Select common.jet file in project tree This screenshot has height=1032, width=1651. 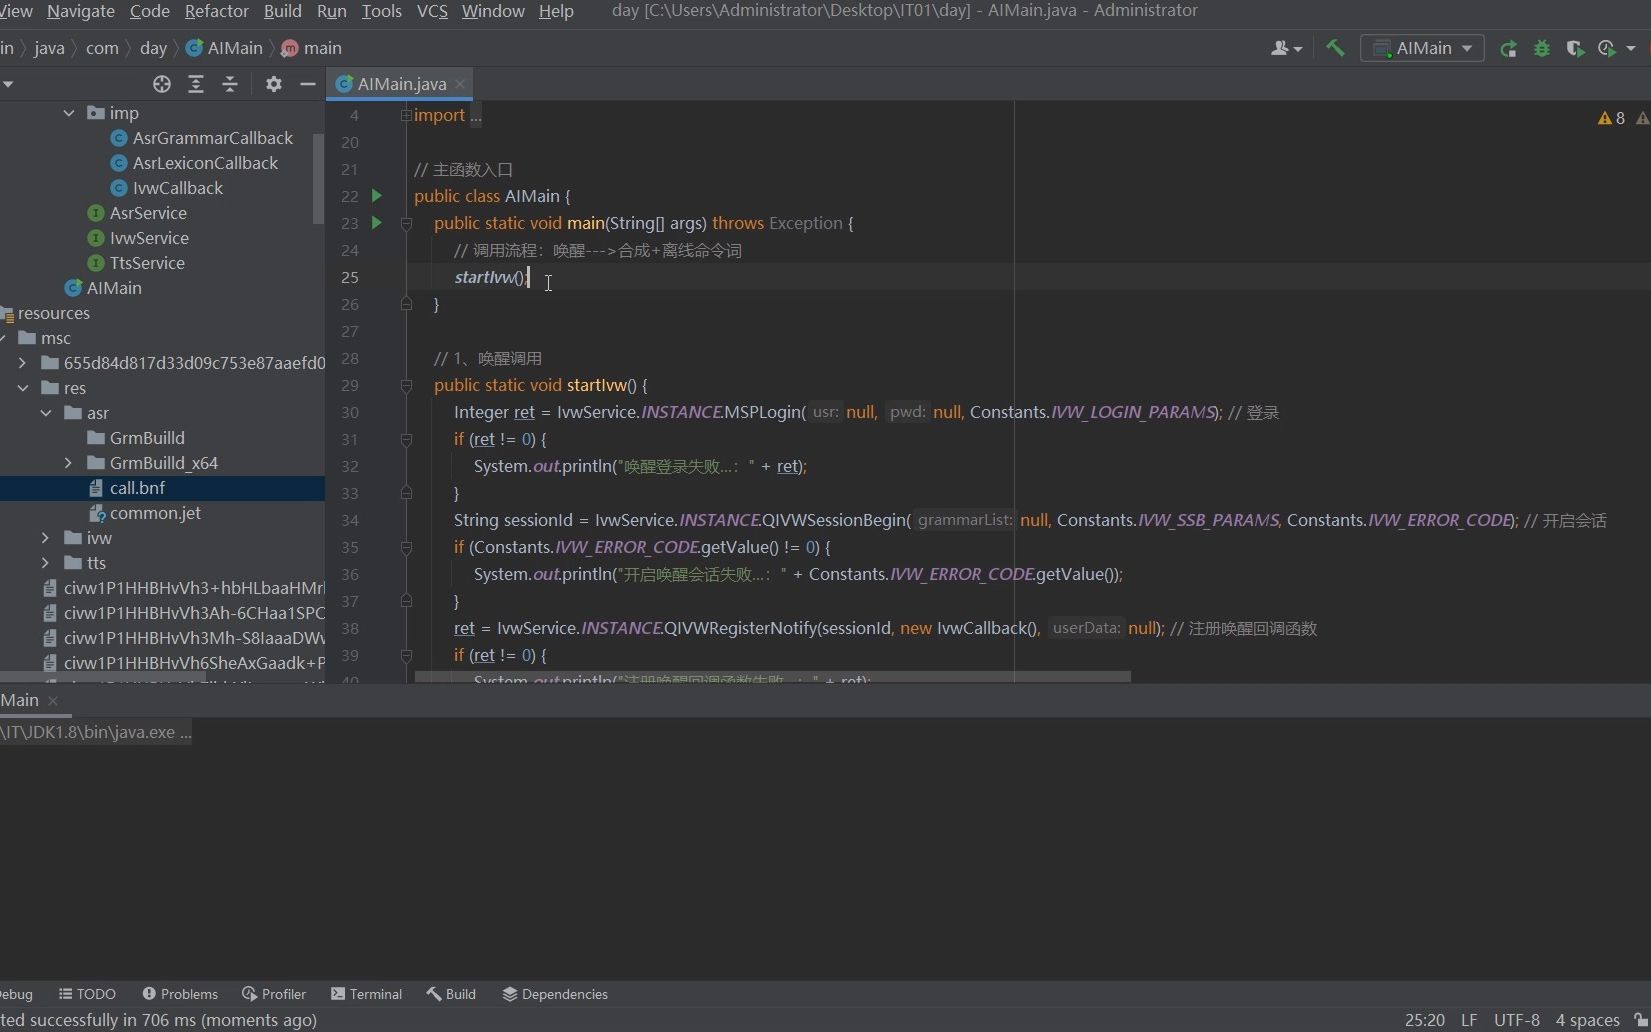pos(155,513)
